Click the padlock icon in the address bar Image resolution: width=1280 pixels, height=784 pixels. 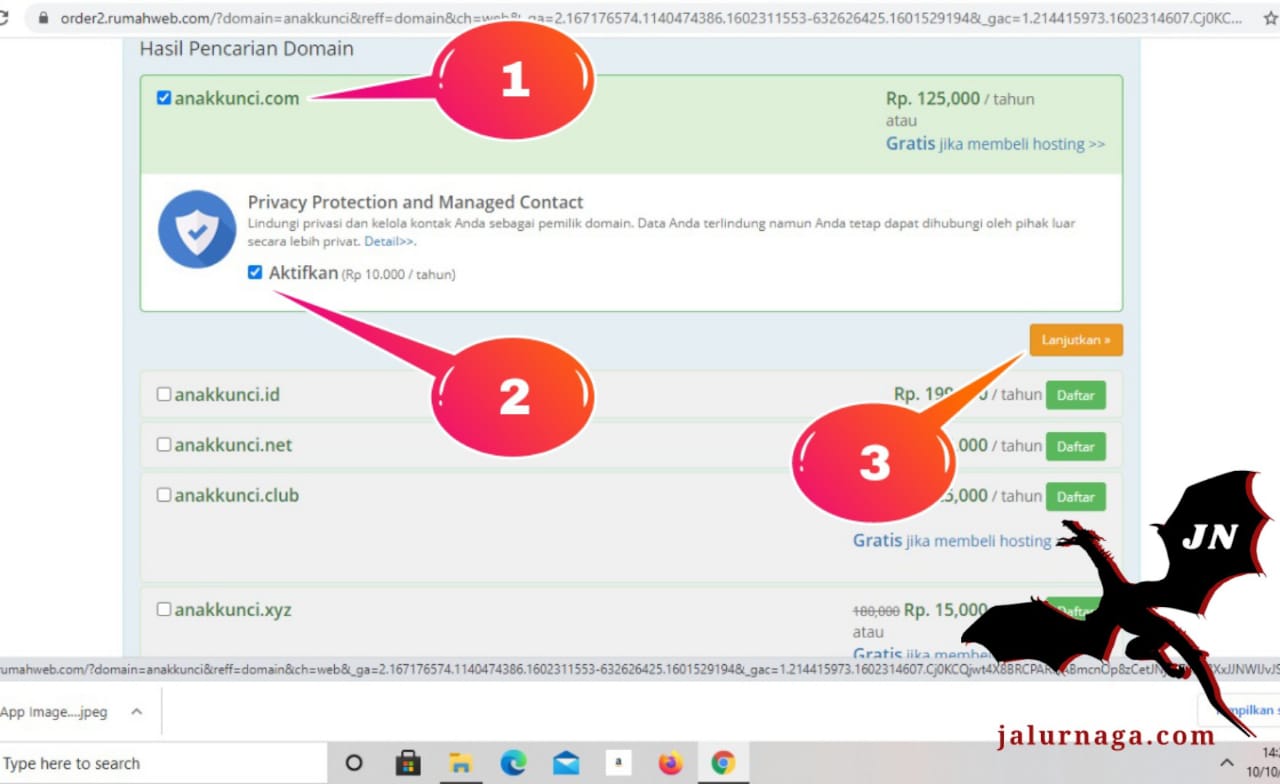point(42,18)
